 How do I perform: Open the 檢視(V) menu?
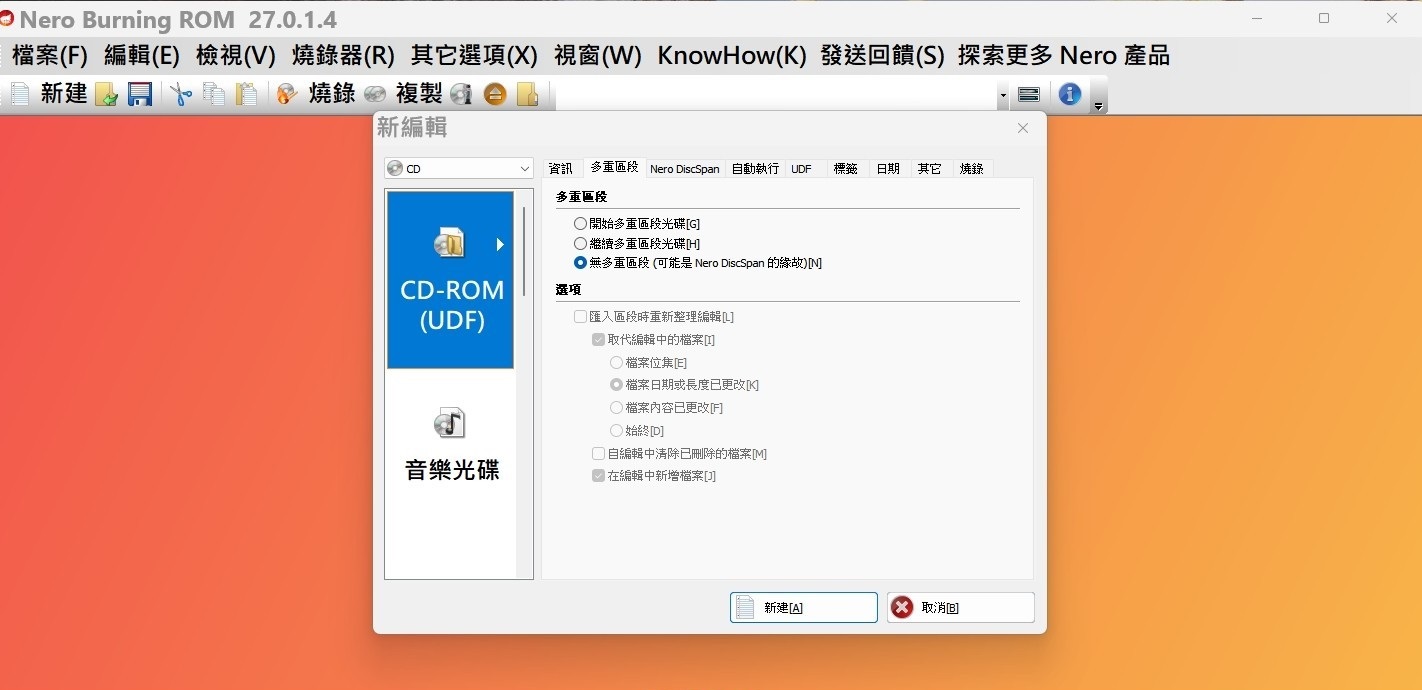pos(236,56)
